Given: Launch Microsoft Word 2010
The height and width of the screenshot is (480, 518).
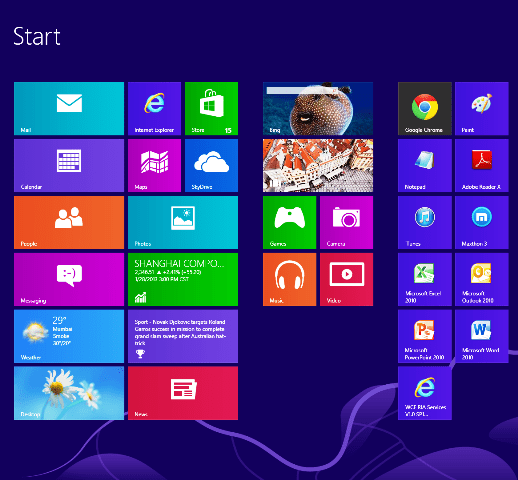Looking at the screenshot, I should (482, 336).
